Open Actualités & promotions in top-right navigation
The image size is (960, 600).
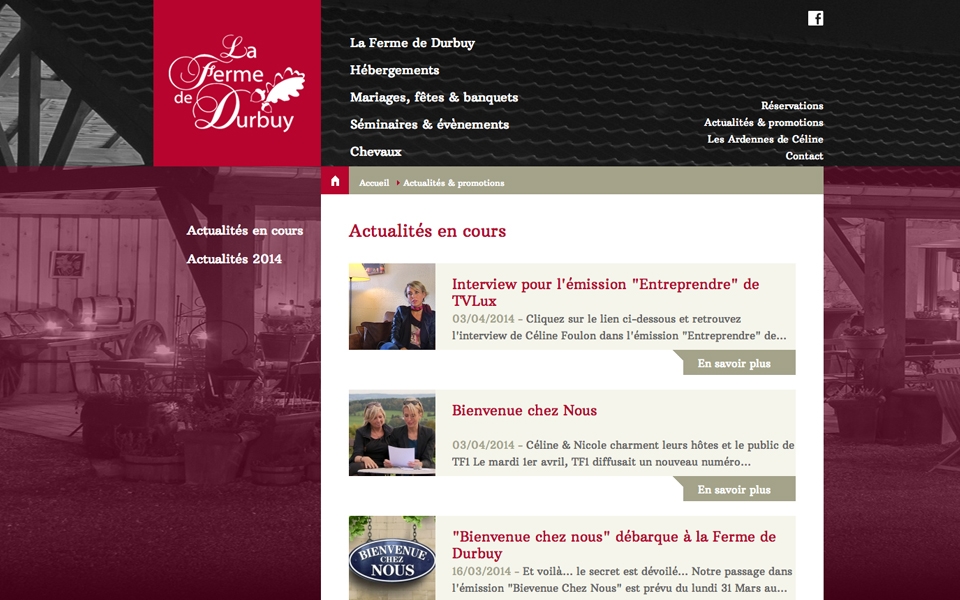click(x=763, y=122)
